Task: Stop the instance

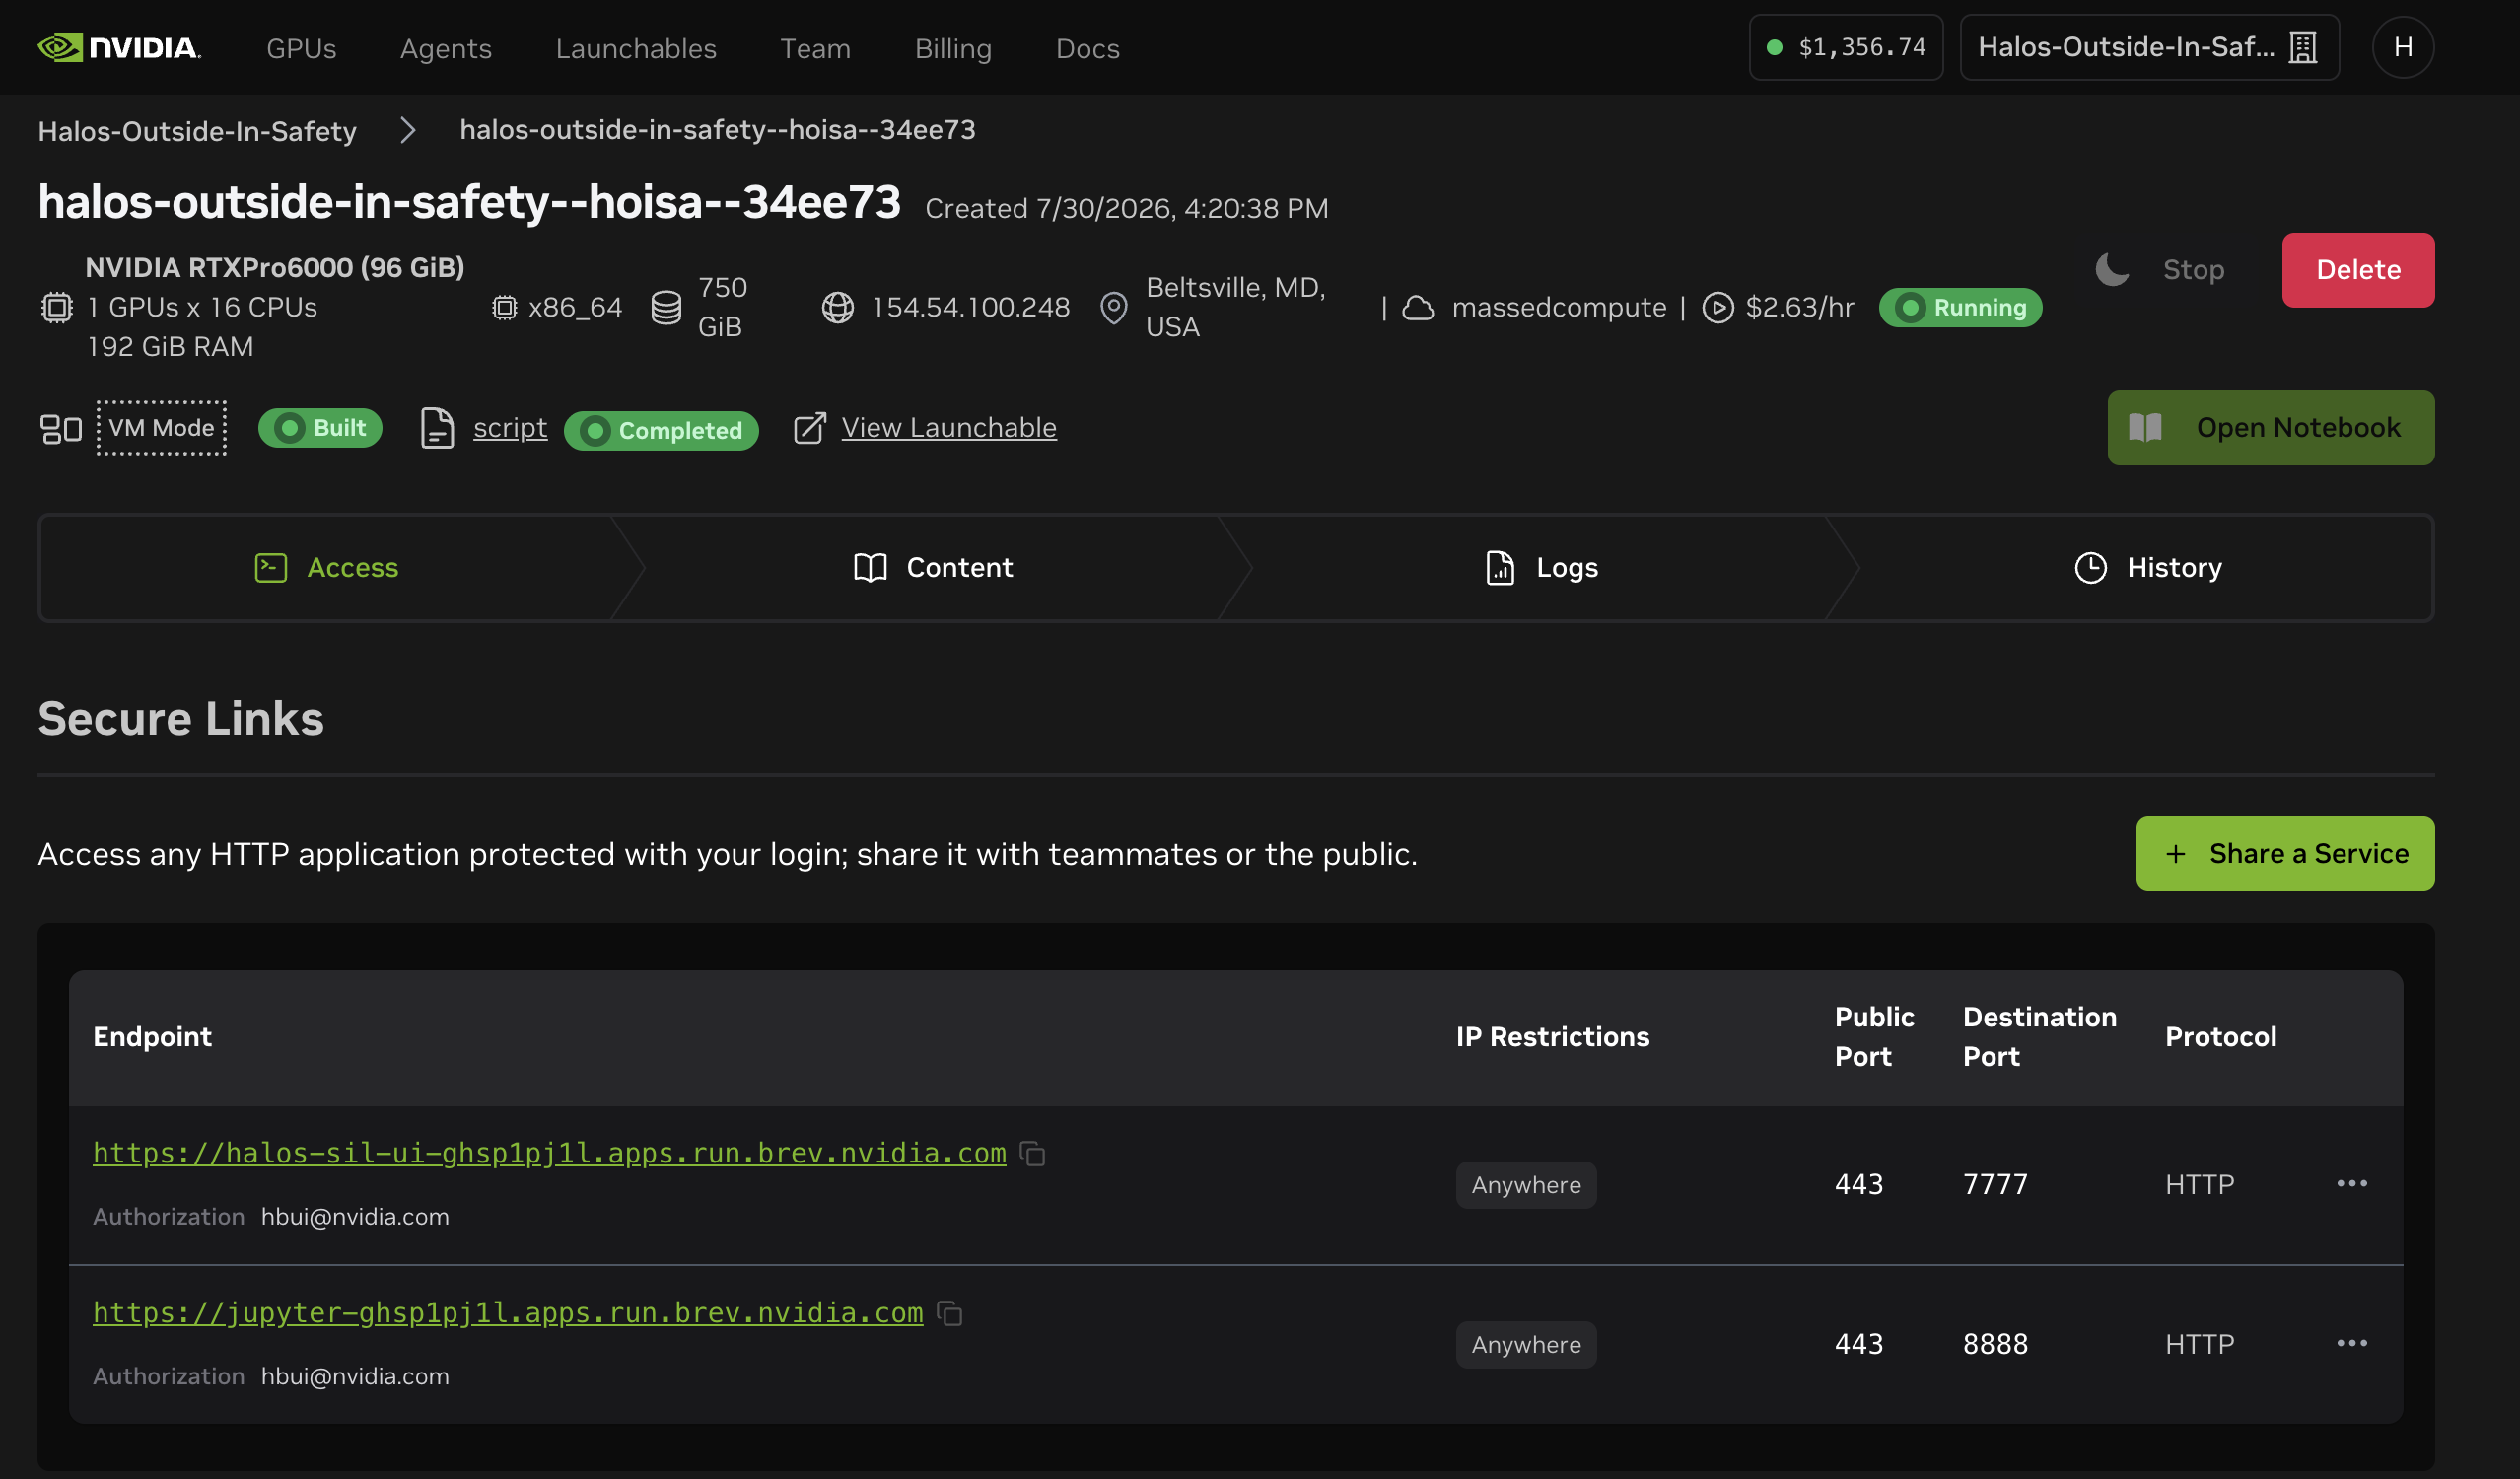Action: [x=2193, y=269]
